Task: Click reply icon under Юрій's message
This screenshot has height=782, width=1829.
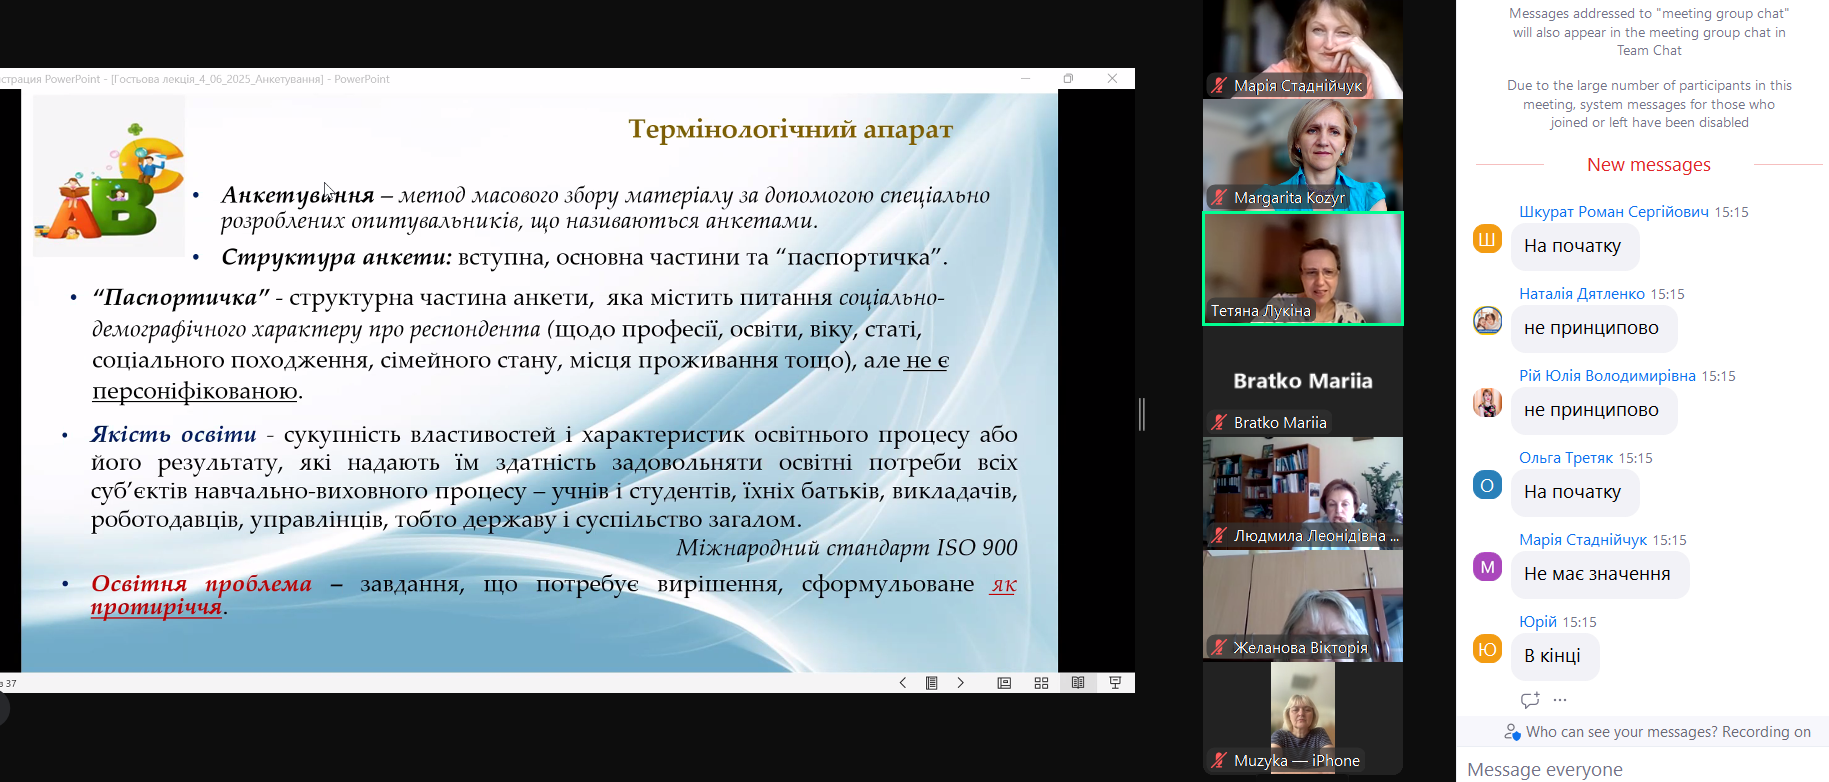Action: click(x=1529, y=700)
